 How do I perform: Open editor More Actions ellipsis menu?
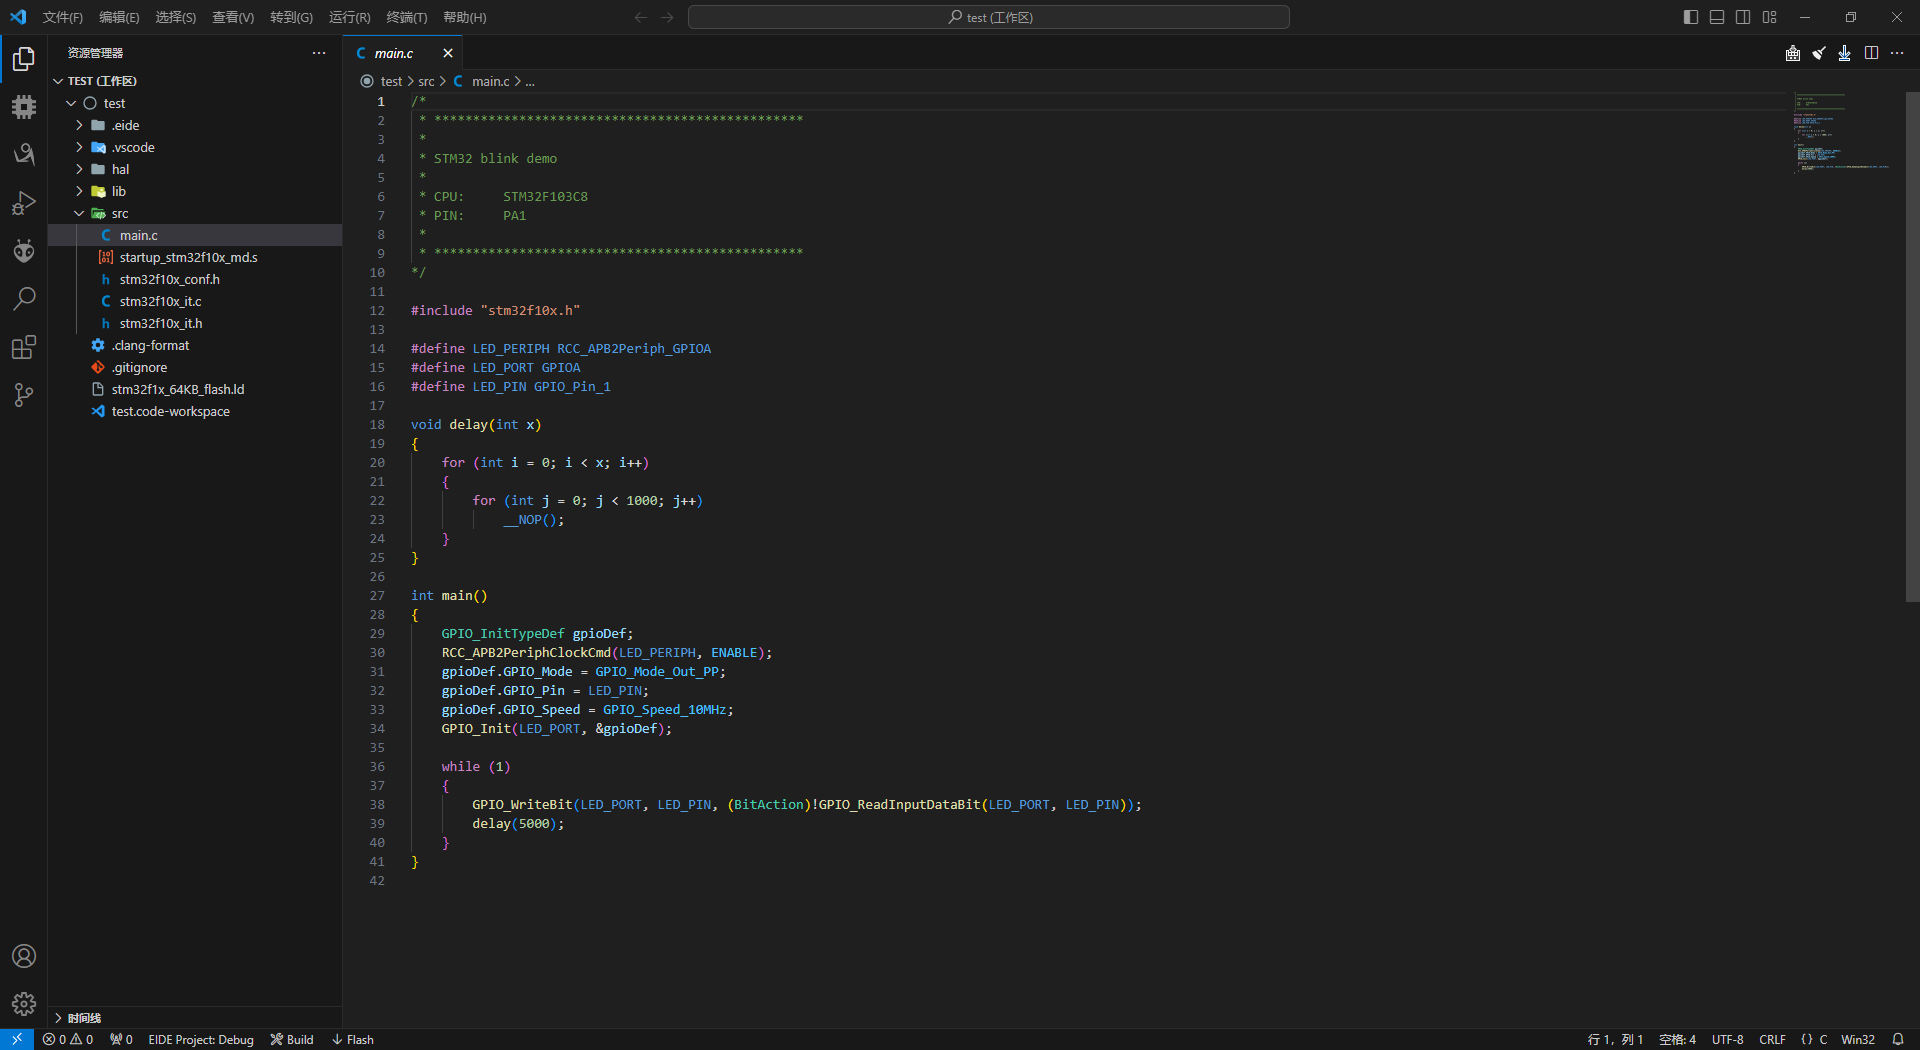tap(1897, 53)
